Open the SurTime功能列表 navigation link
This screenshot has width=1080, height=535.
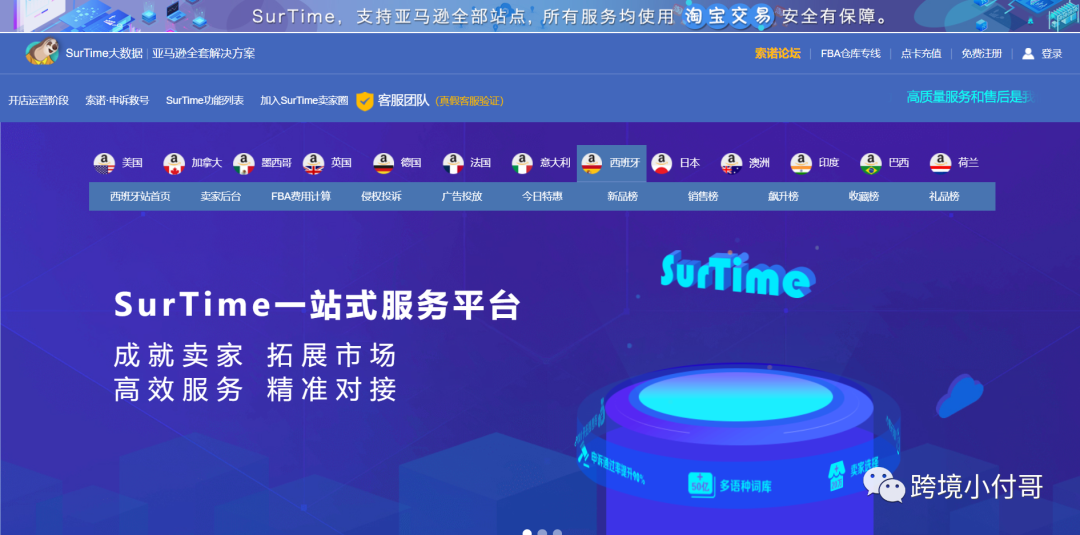(205, 101)
